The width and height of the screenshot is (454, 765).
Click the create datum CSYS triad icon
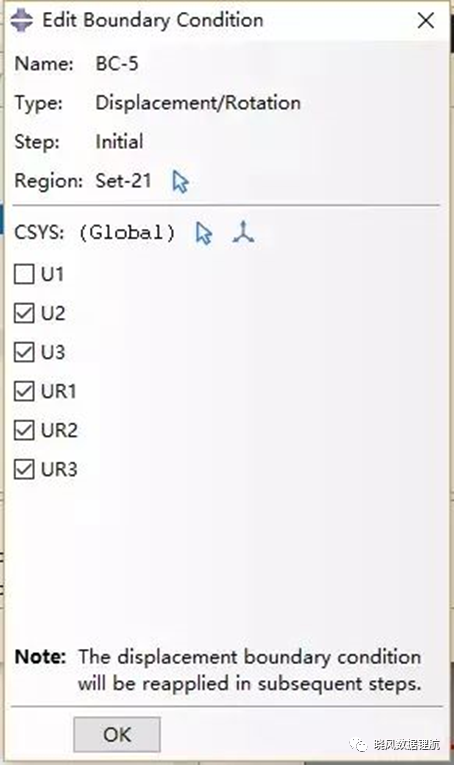(243, 233)
